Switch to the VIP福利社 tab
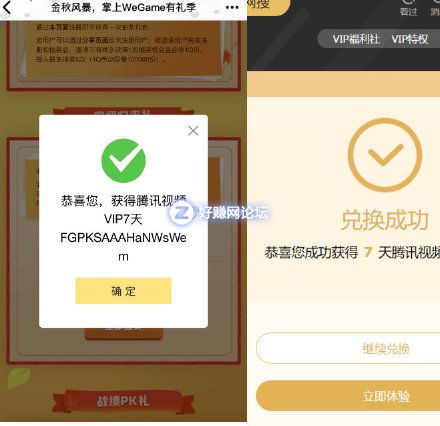Viewport: 440px width, 426px height. tap(356, 39)
